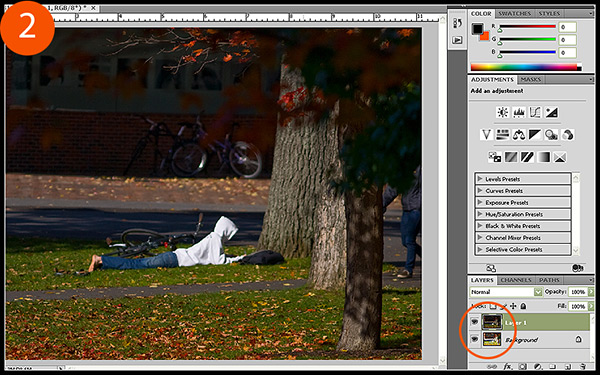
Task: Open the Color panel options menu
Action: 592,13
